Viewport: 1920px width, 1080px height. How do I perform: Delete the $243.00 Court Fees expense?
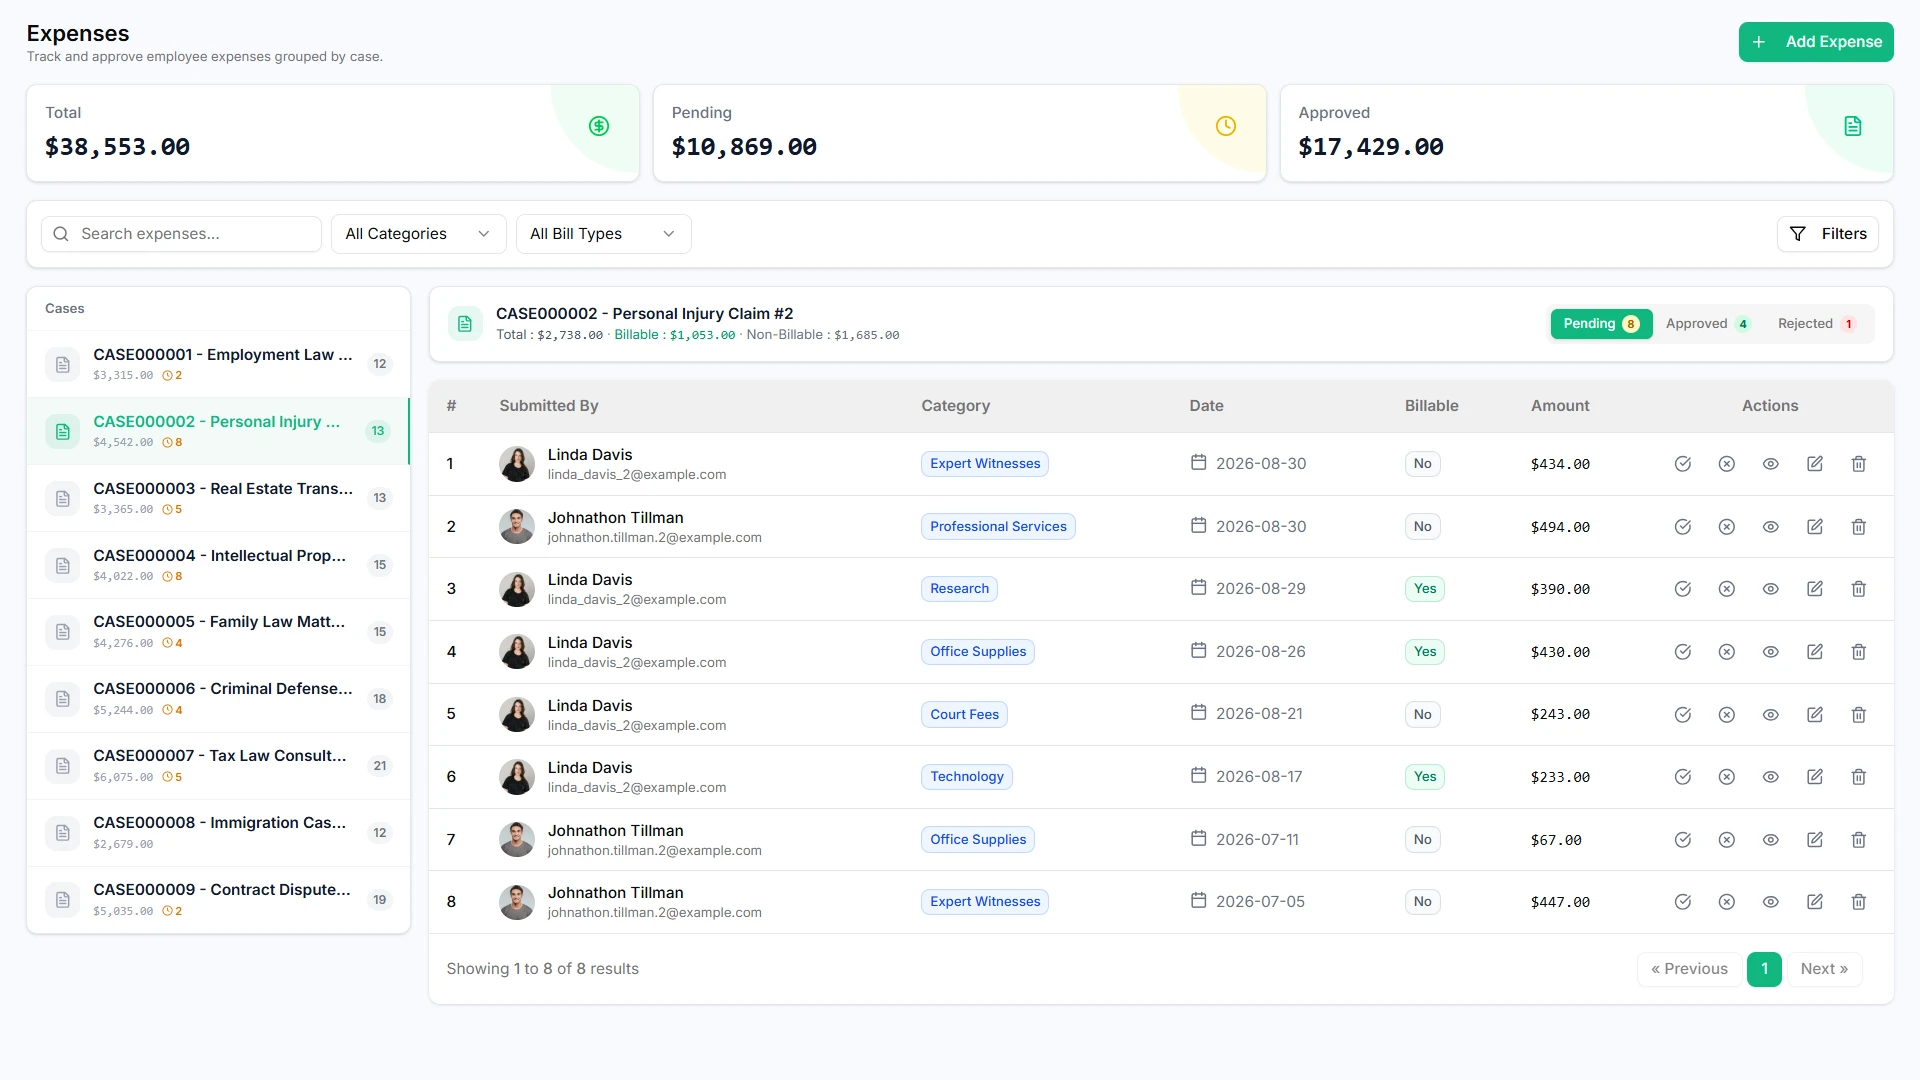(1859, 715)
